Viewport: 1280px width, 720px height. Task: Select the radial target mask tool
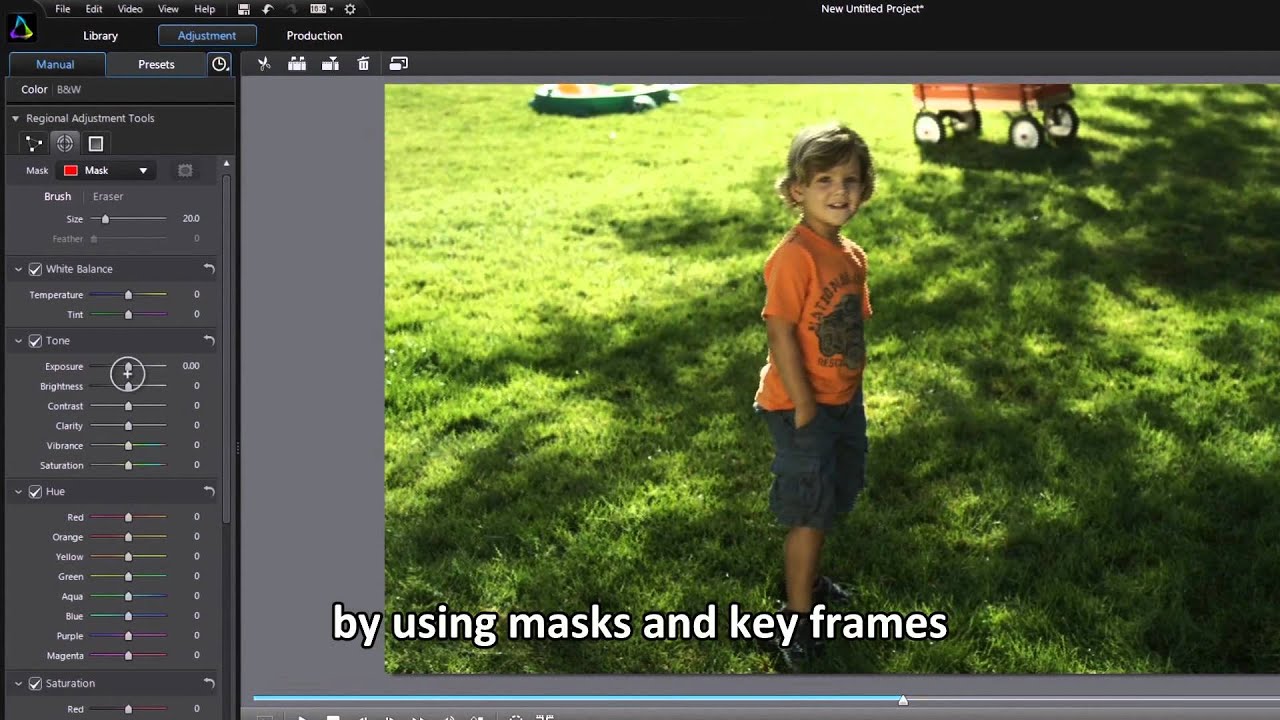[x=65, y=144]
